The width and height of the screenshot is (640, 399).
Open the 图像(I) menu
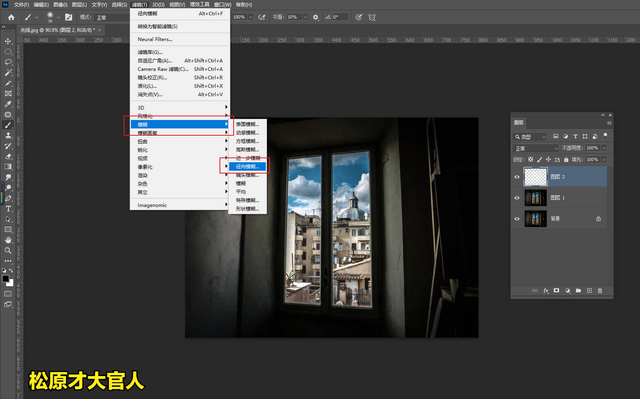pos(60,4)
